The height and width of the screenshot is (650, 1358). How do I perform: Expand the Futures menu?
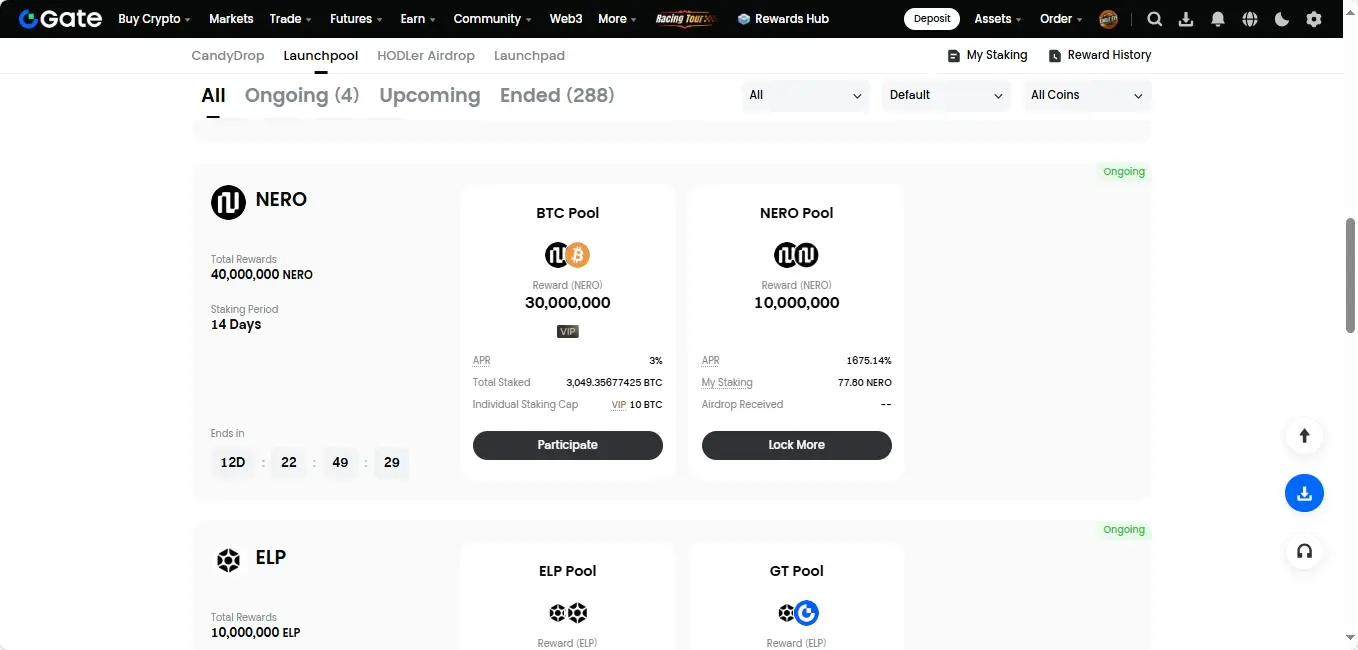[x=356, y=19]
